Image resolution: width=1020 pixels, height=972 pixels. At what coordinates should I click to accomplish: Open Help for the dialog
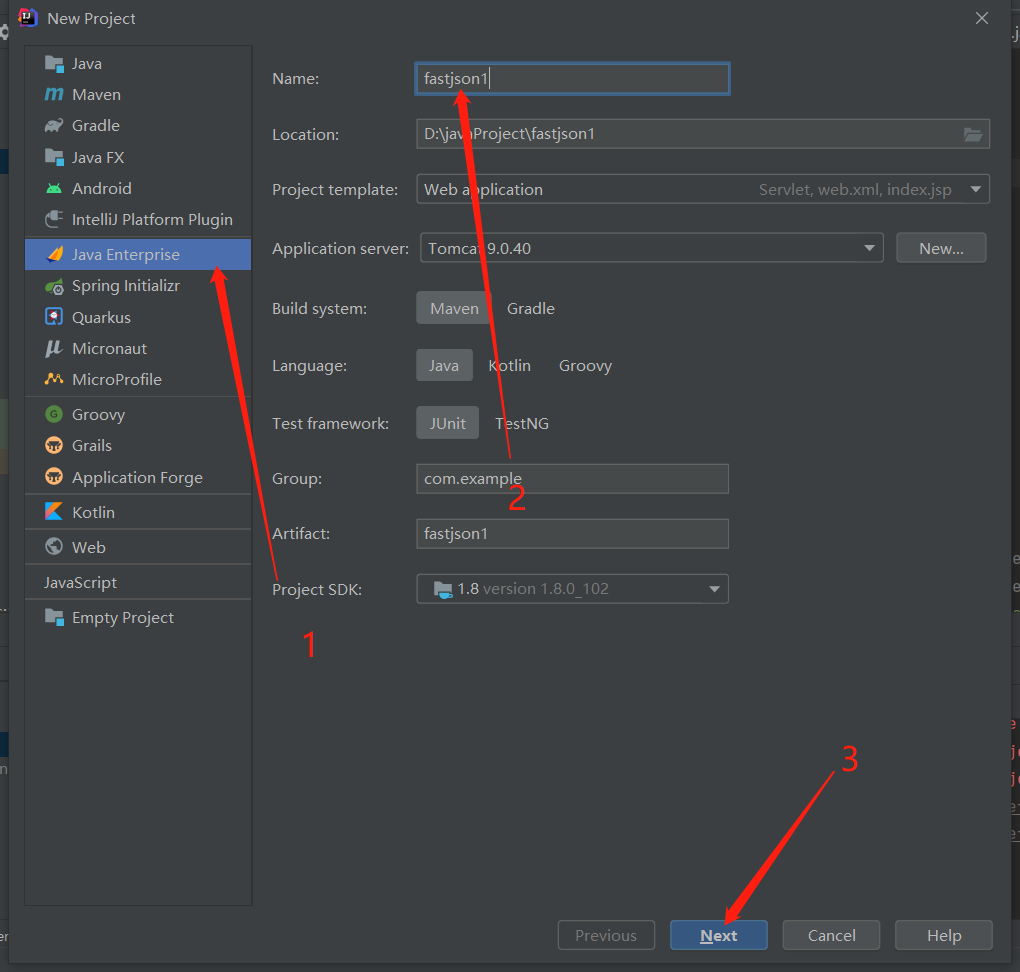[944, 936]
